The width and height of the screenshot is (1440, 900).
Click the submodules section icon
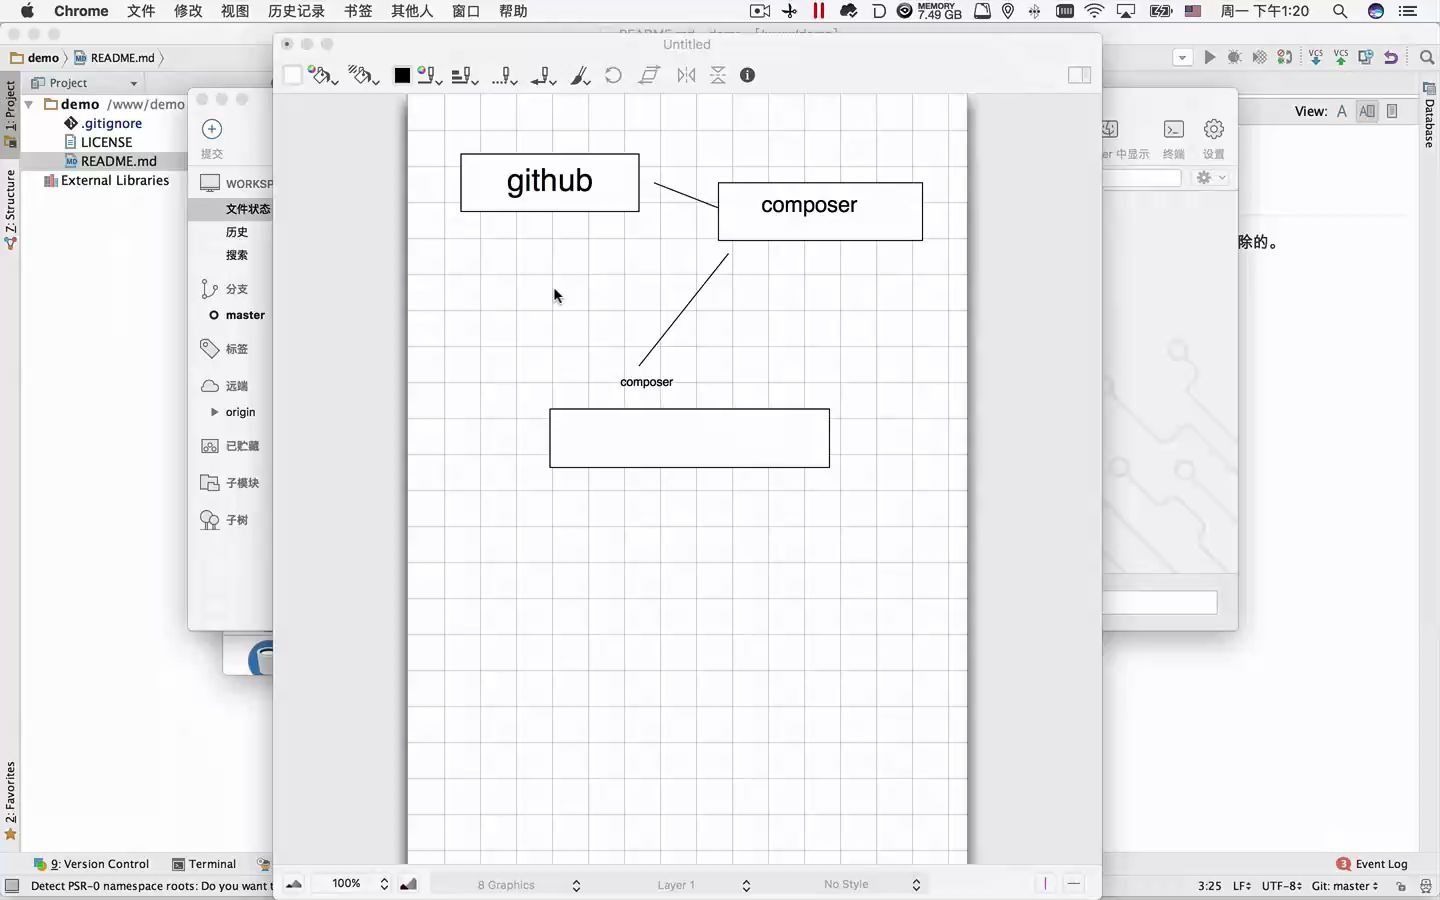click(210, 483)
